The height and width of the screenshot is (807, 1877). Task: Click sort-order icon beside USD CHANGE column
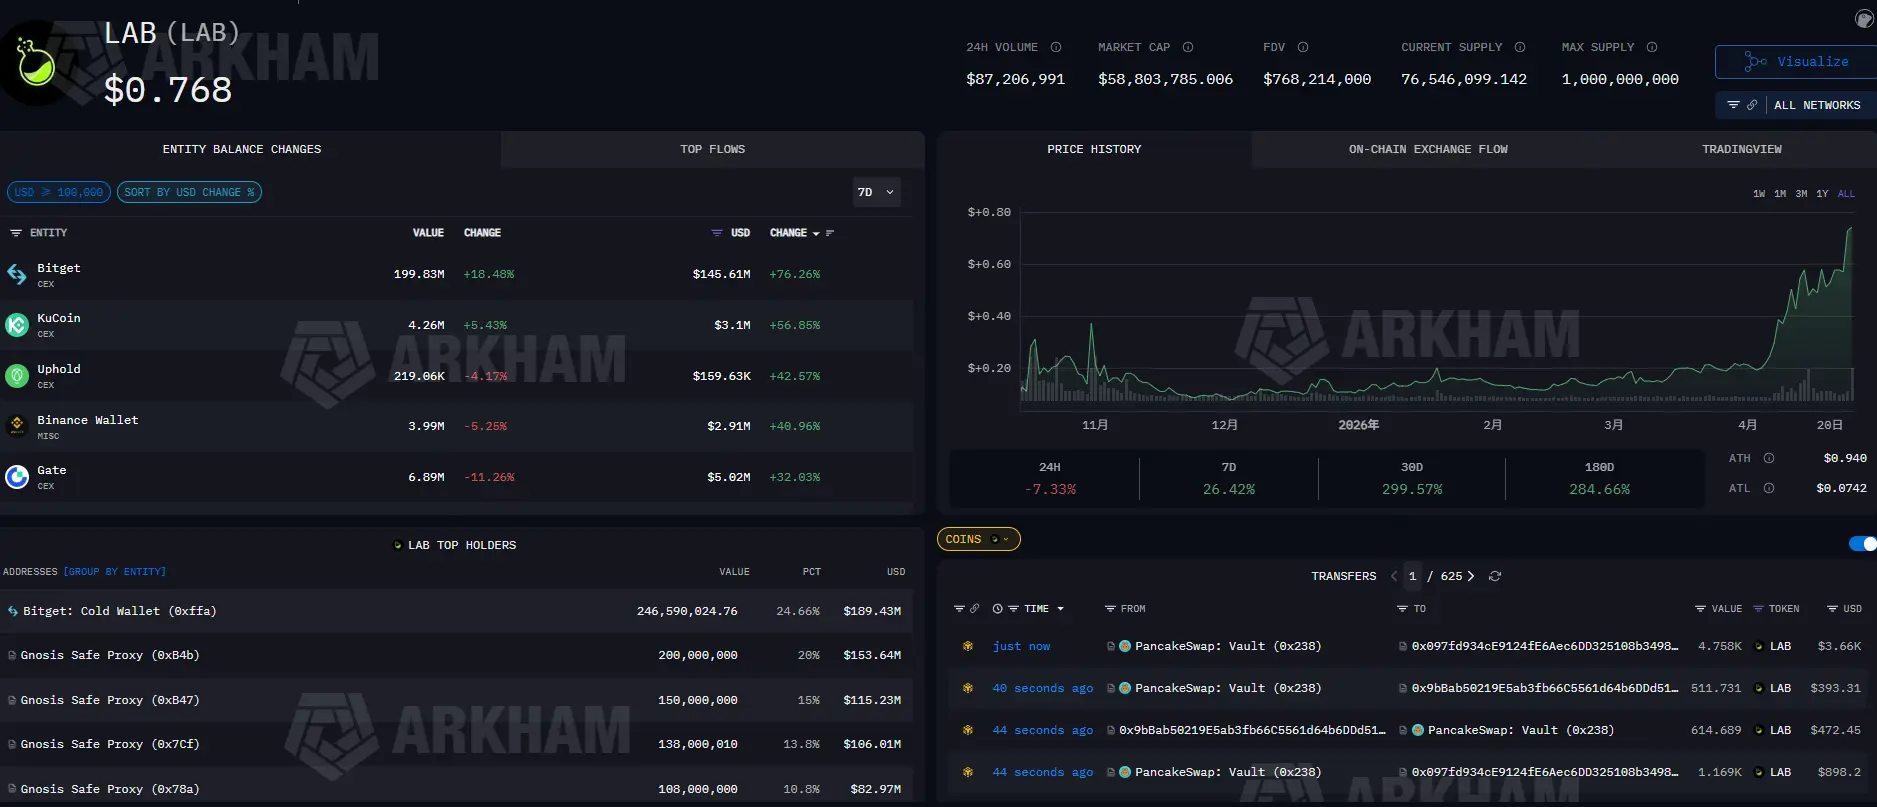[830, 233]
